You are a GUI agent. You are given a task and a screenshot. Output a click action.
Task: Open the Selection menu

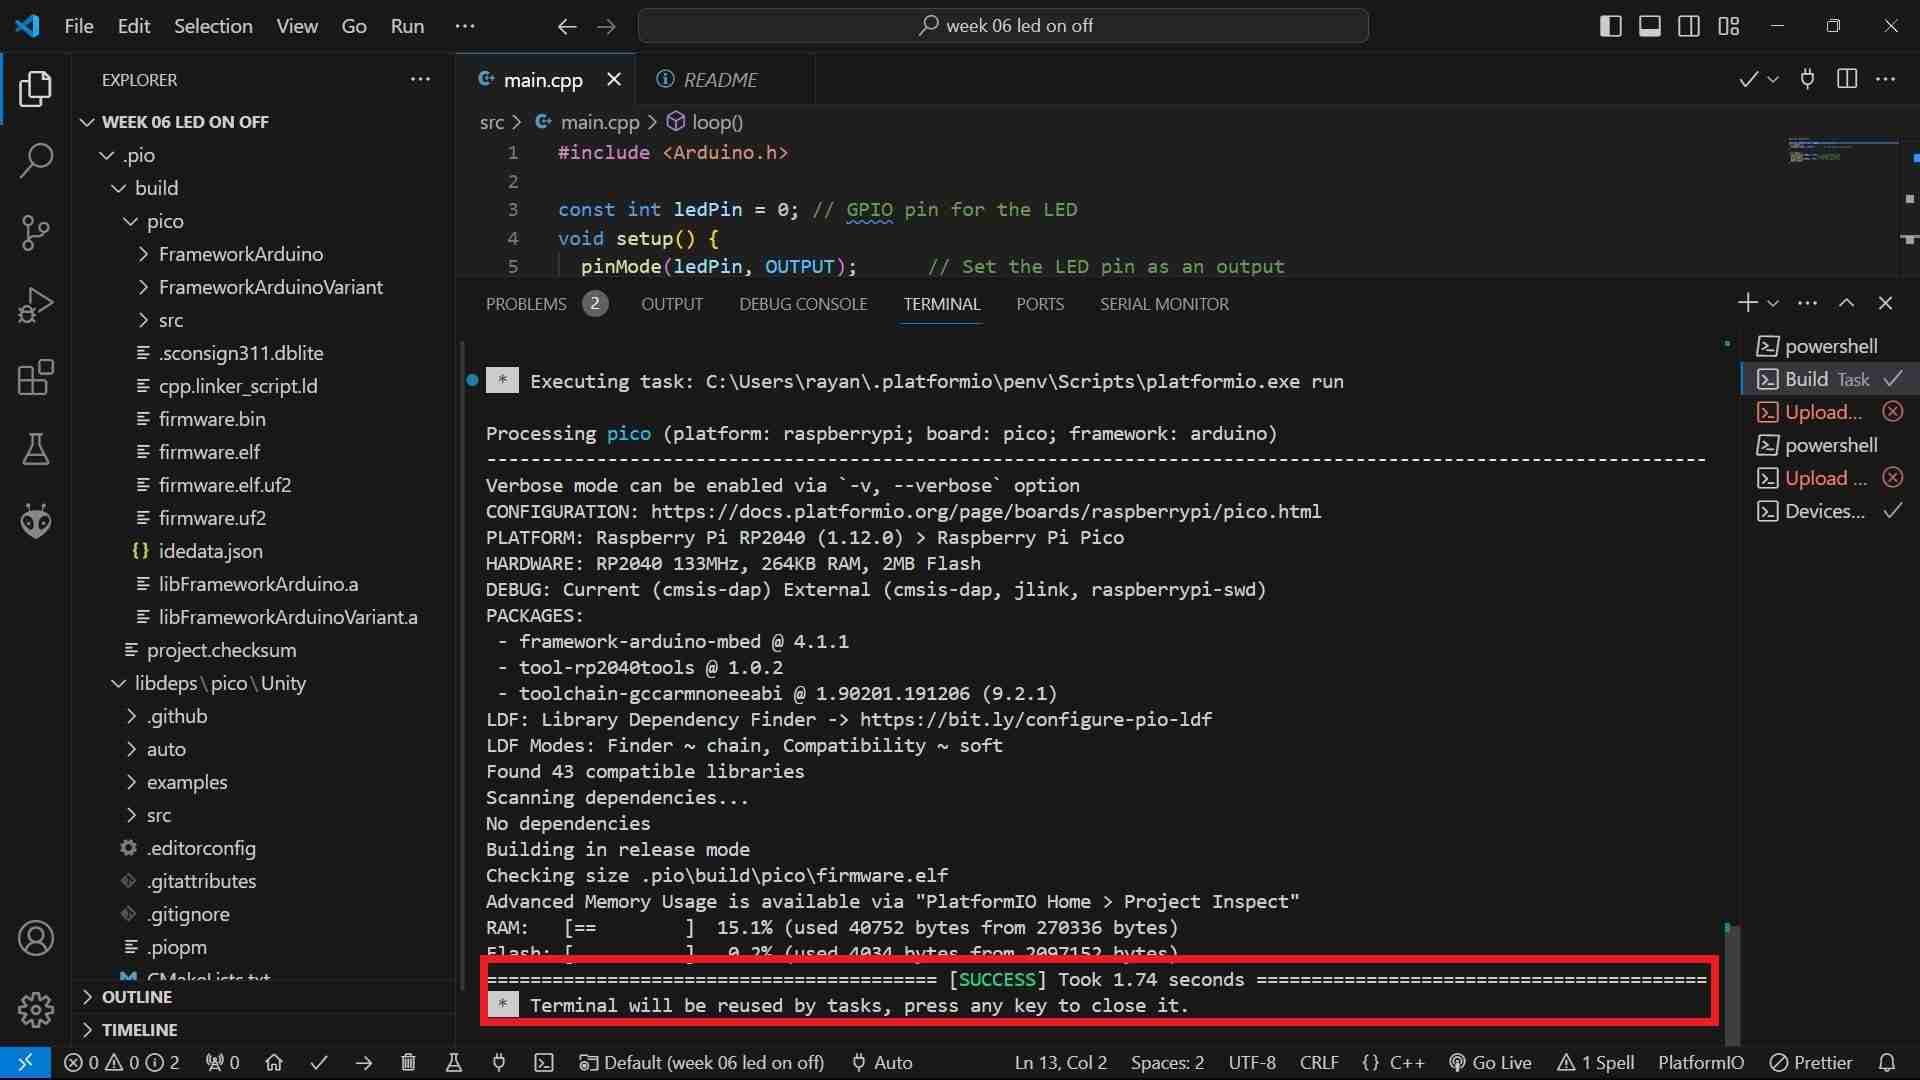[213, 26]
